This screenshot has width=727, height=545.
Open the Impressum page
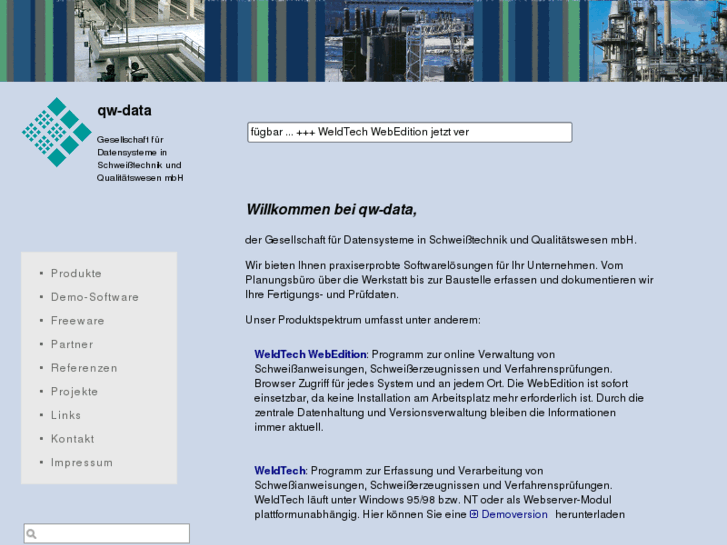pos(82,462)
